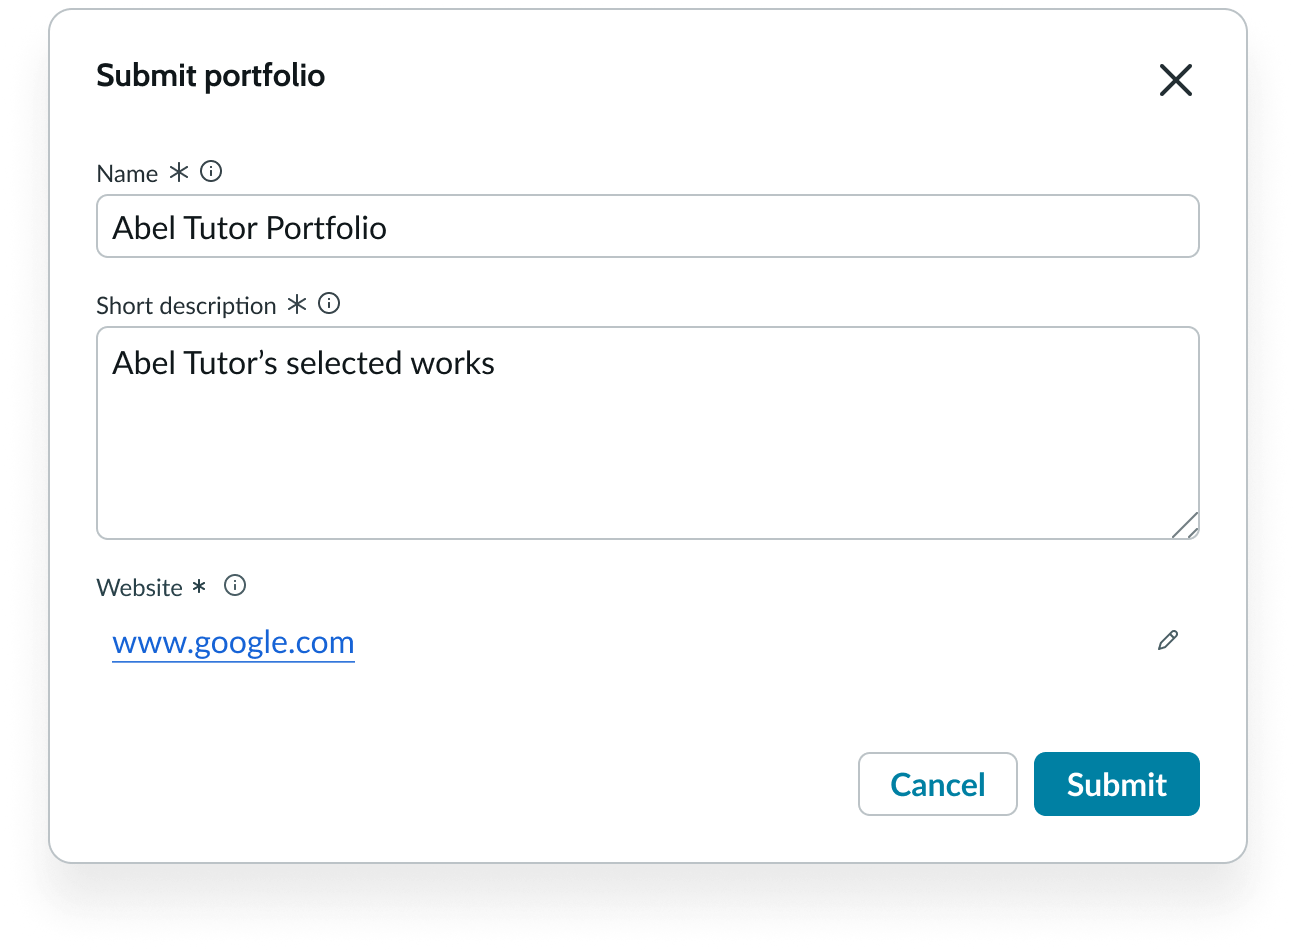Screen dimensions: 1296x952
Task: Place cursor after Abel Tutor's selected works text
Action: click(x=496, y=363)
